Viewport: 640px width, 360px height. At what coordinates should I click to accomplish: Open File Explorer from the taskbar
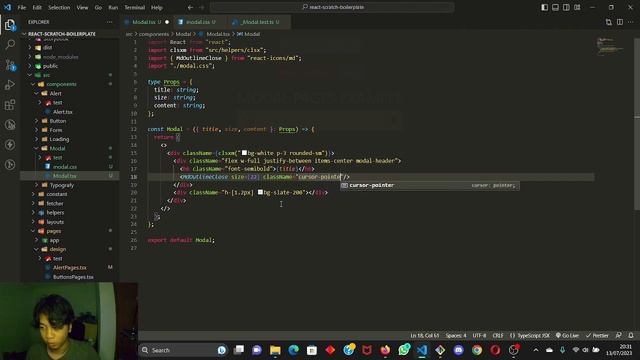click(x=275, y=350)
